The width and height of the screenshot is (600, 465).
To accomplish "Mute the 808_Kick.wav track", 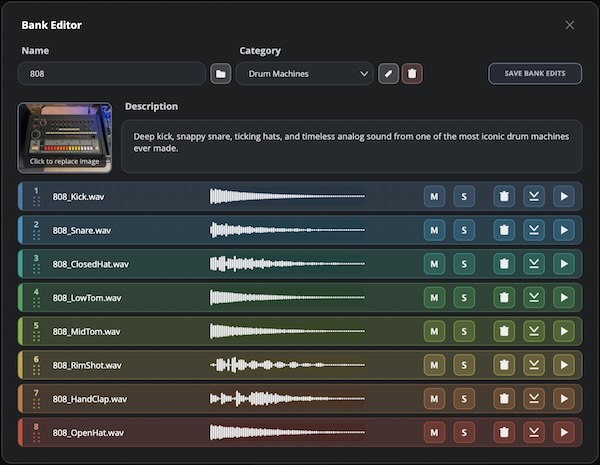I will 434,196.
